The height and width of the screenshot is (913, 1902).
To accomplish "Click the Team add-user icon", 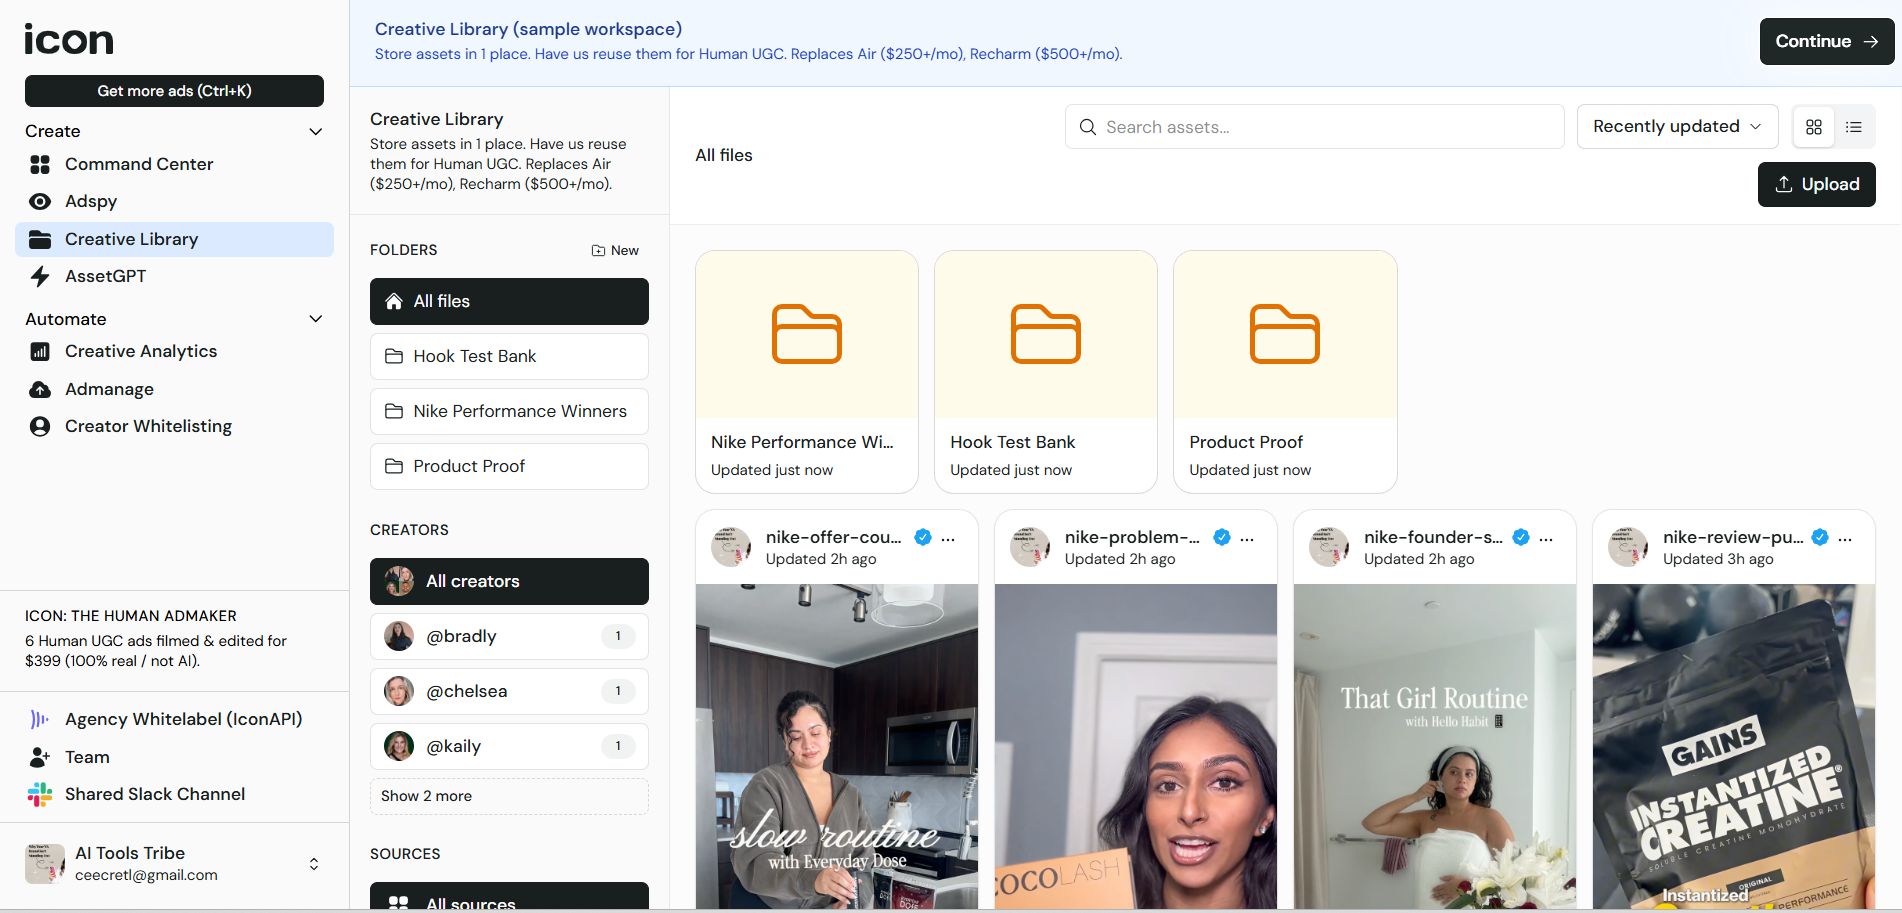I will click(40, 757).
